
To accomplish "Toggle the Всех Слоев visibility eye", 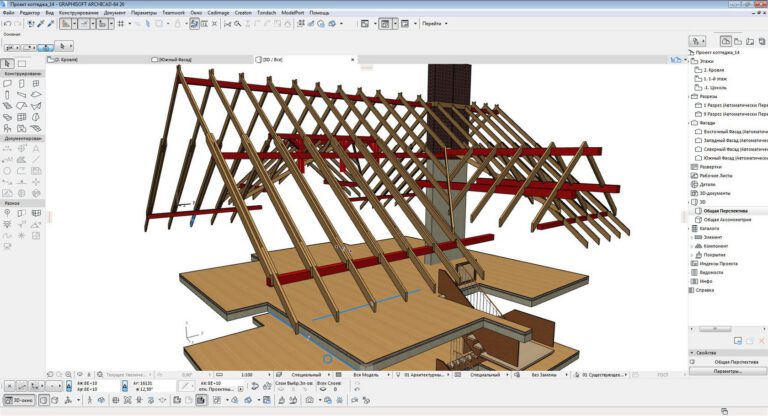I will pos(323,389).
